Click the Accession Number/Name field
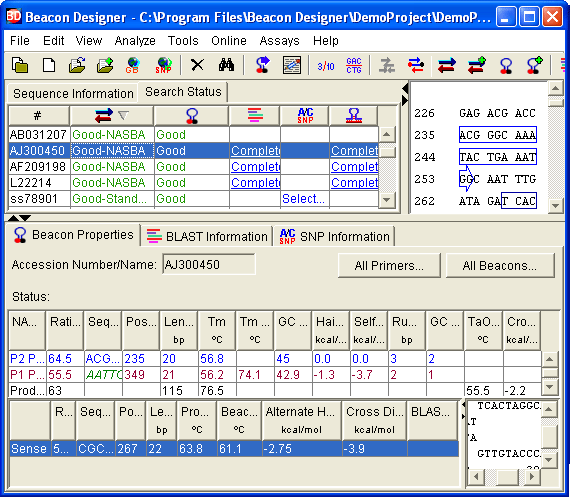Viewport: 570px width, 497px height. pos(209,265)
